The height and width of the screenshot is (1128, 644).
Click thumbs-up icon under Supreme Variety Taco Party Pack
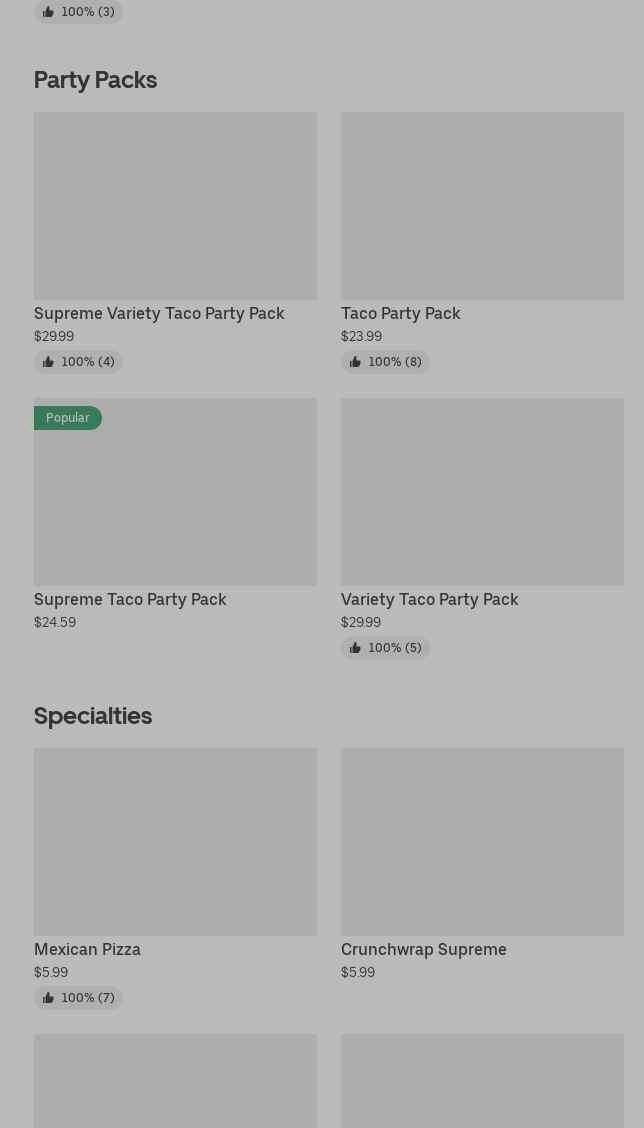pyautogui.click(x=48, y=362)
